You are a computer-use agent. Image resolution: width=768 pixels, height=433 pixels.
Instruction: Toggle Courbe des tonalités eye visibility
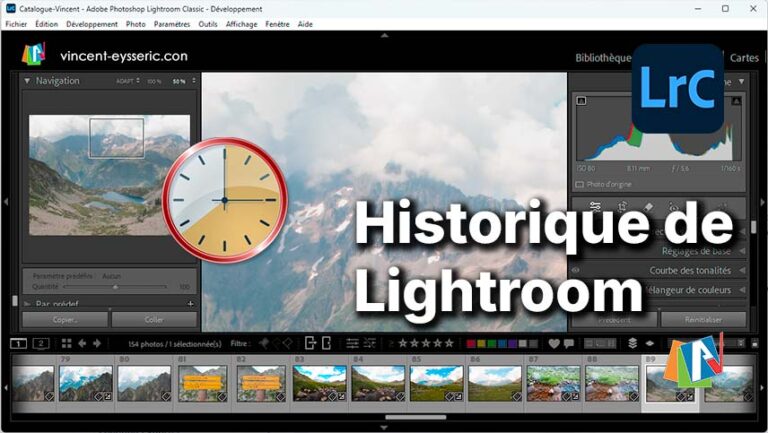click(x=576, y=270)
